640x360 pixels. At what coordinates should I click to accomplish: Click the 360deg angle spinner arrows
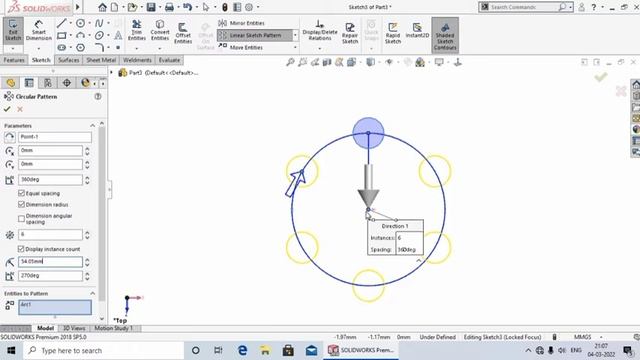pyautogui.click(x=87, y=180)
